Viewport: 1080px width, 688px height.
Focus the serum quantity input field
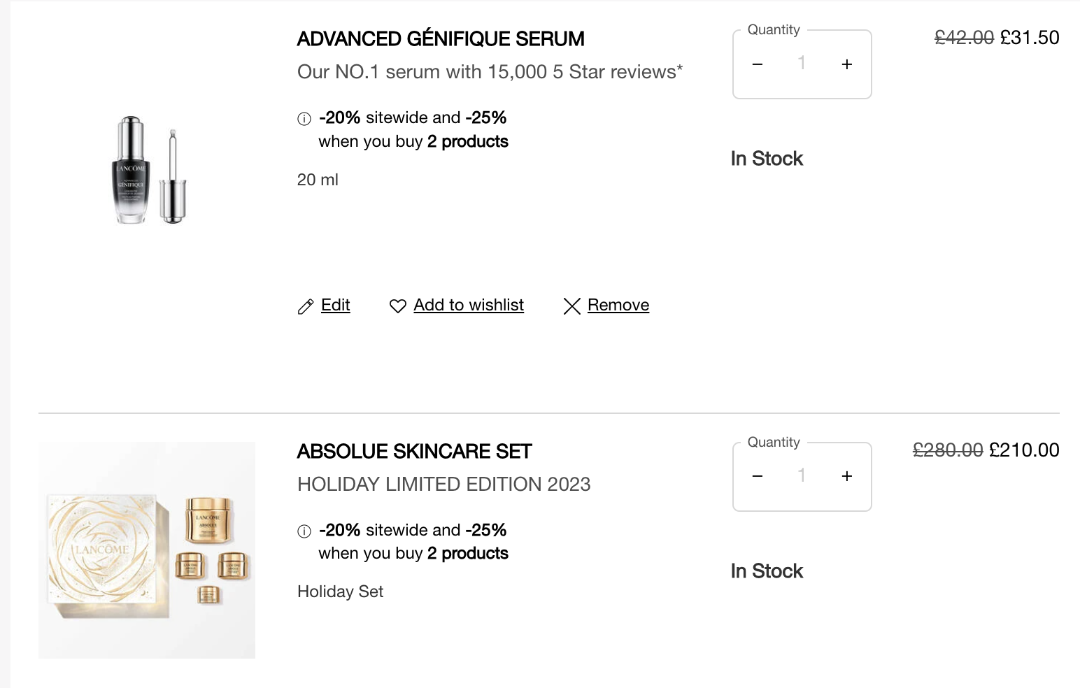tap(801, 64)
